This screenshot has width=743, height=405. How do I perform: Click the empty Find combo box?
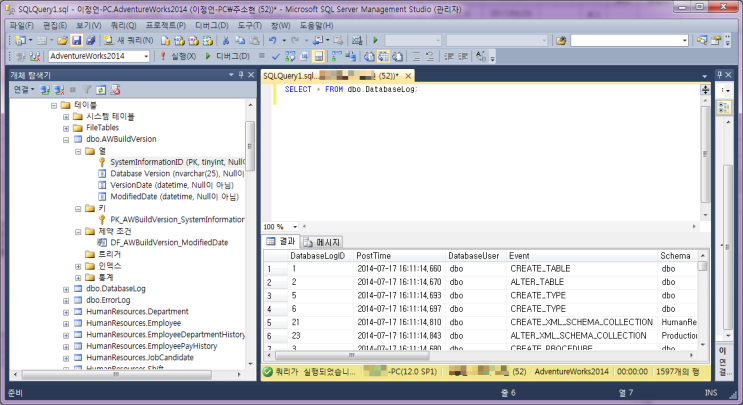point(629,41)
